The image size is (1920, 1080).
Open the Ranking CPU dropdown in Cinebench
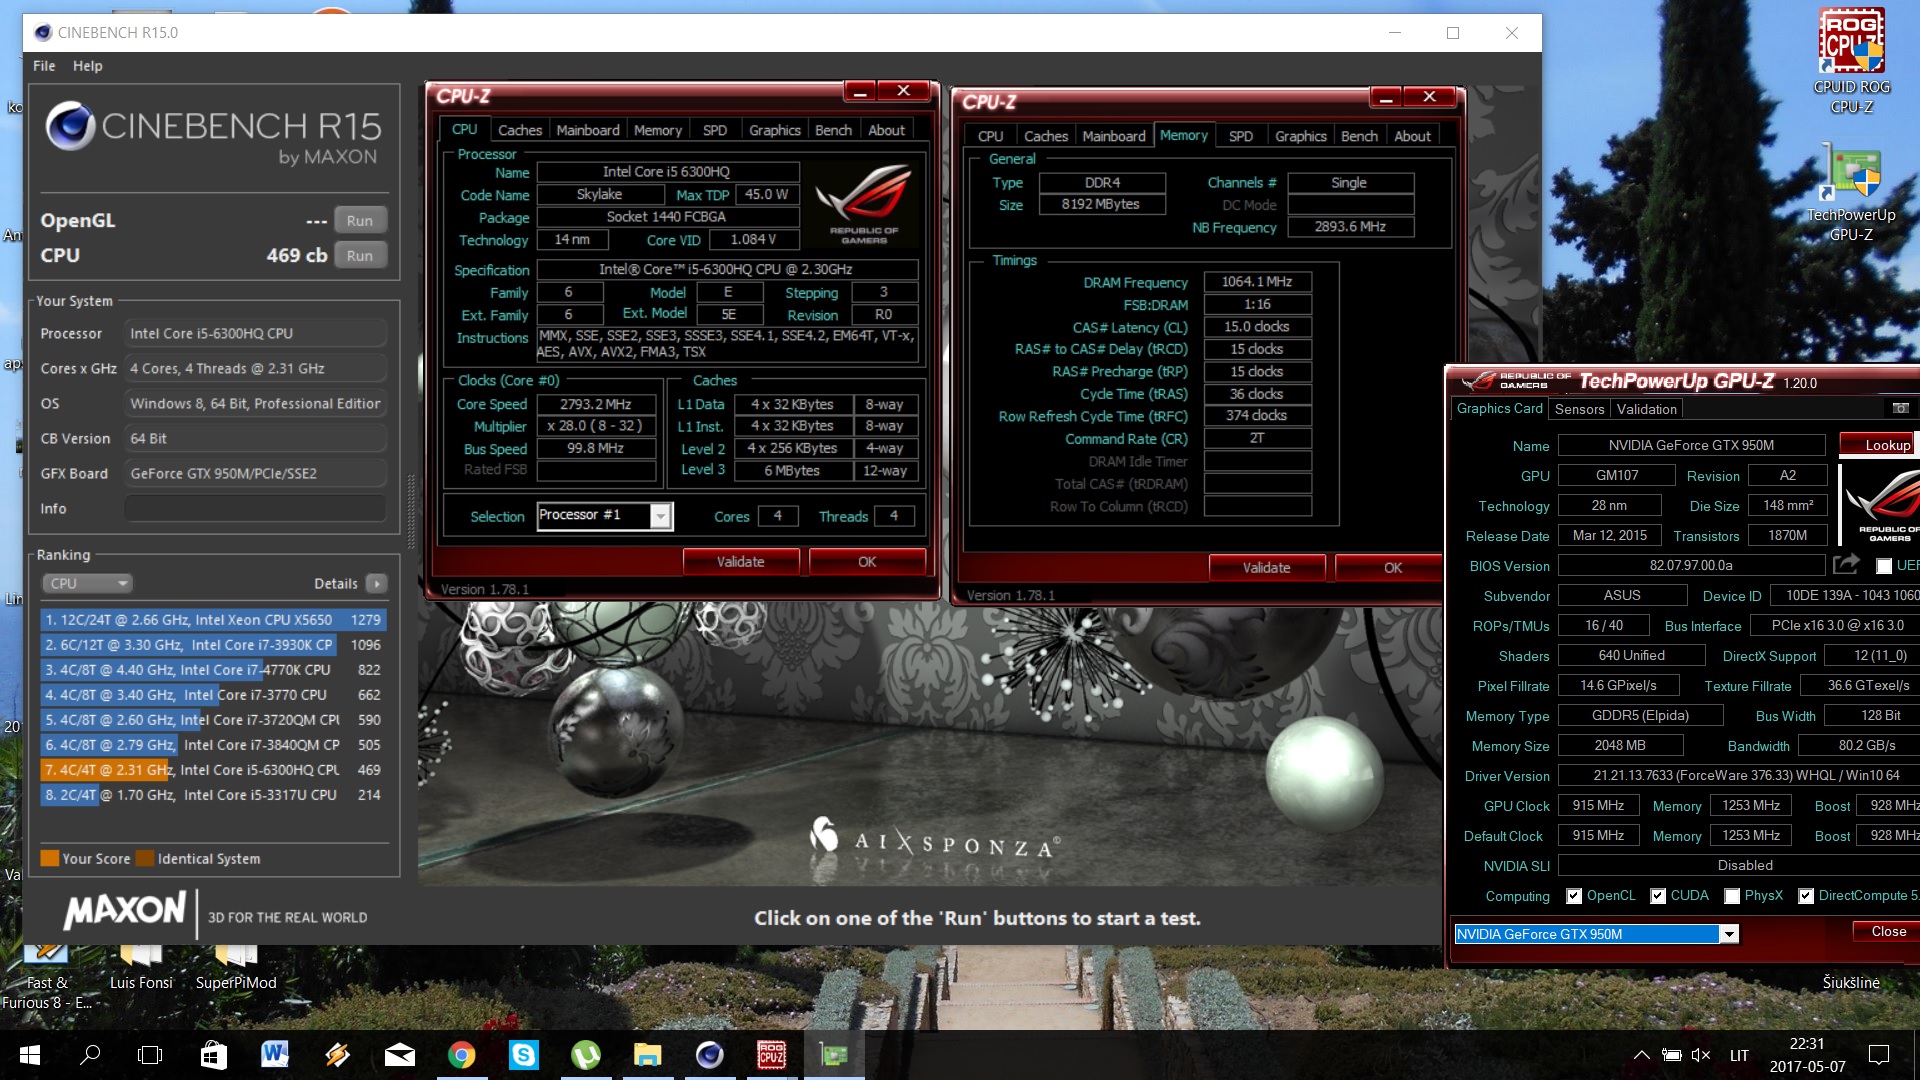[87, 583]
